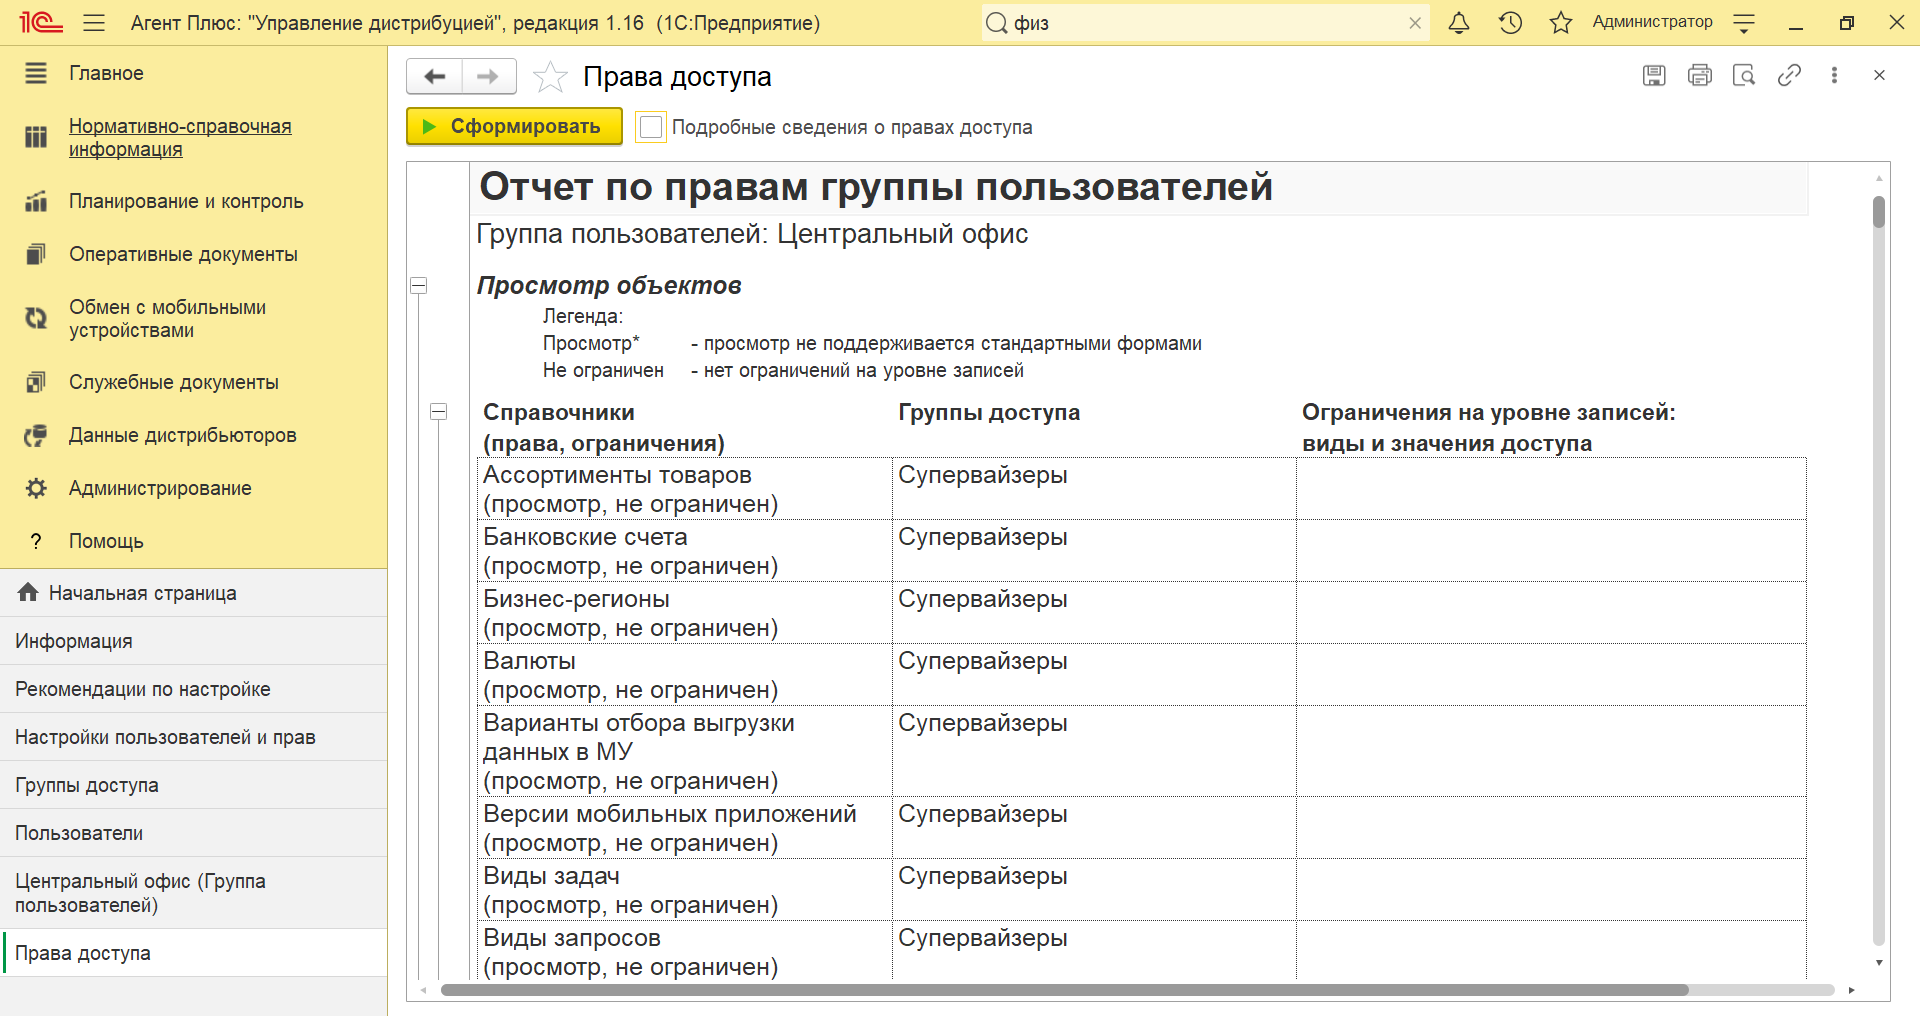
Task: Go forward with the right arrow button
Action: [488, 76]
